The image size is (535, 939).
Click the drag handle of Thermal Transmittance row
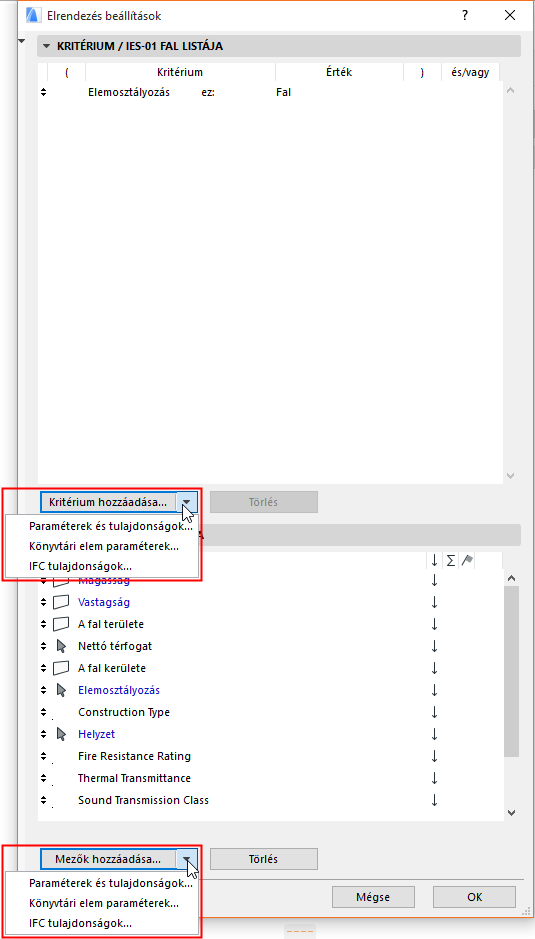(x=43, y=779)
